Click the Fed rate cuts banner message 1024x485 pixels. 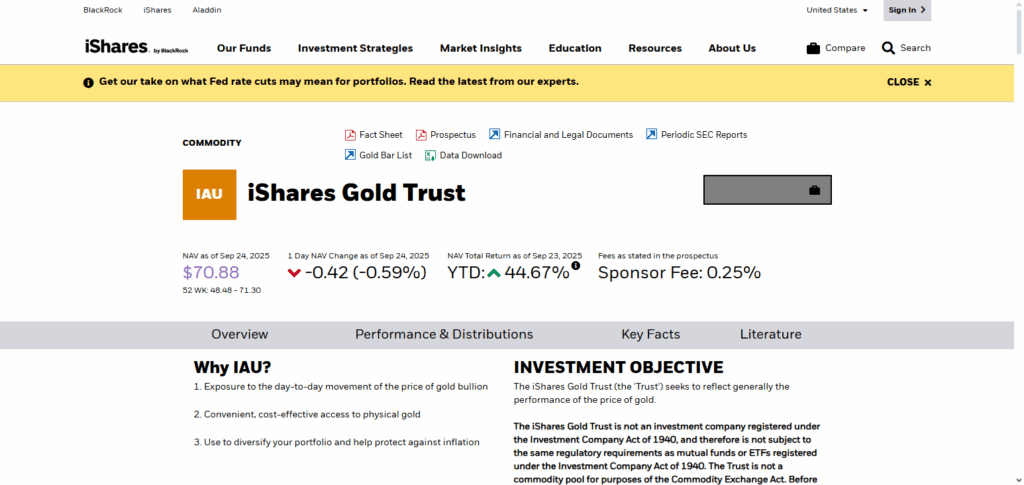339,82
